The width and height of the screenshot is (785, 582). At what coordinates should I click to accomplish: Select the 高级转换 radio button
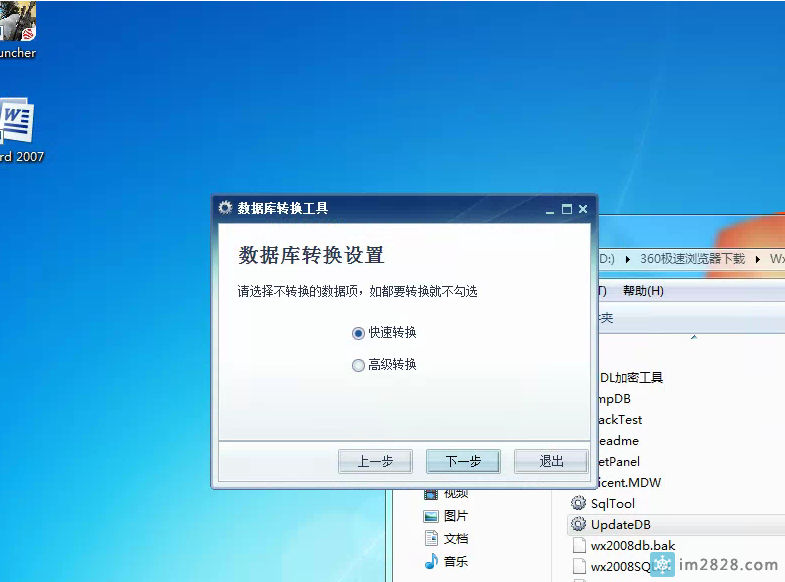click(x=358, y=365)
